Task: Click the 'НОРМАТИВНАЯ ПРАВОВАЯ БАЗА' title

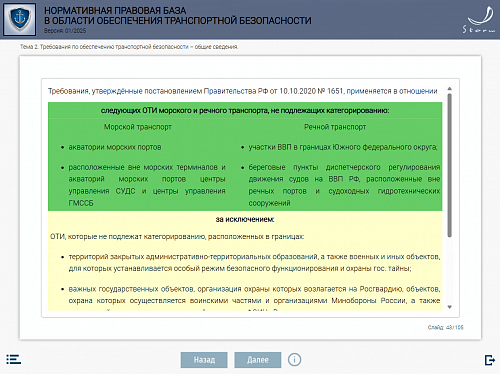Action: coord(178,16)
